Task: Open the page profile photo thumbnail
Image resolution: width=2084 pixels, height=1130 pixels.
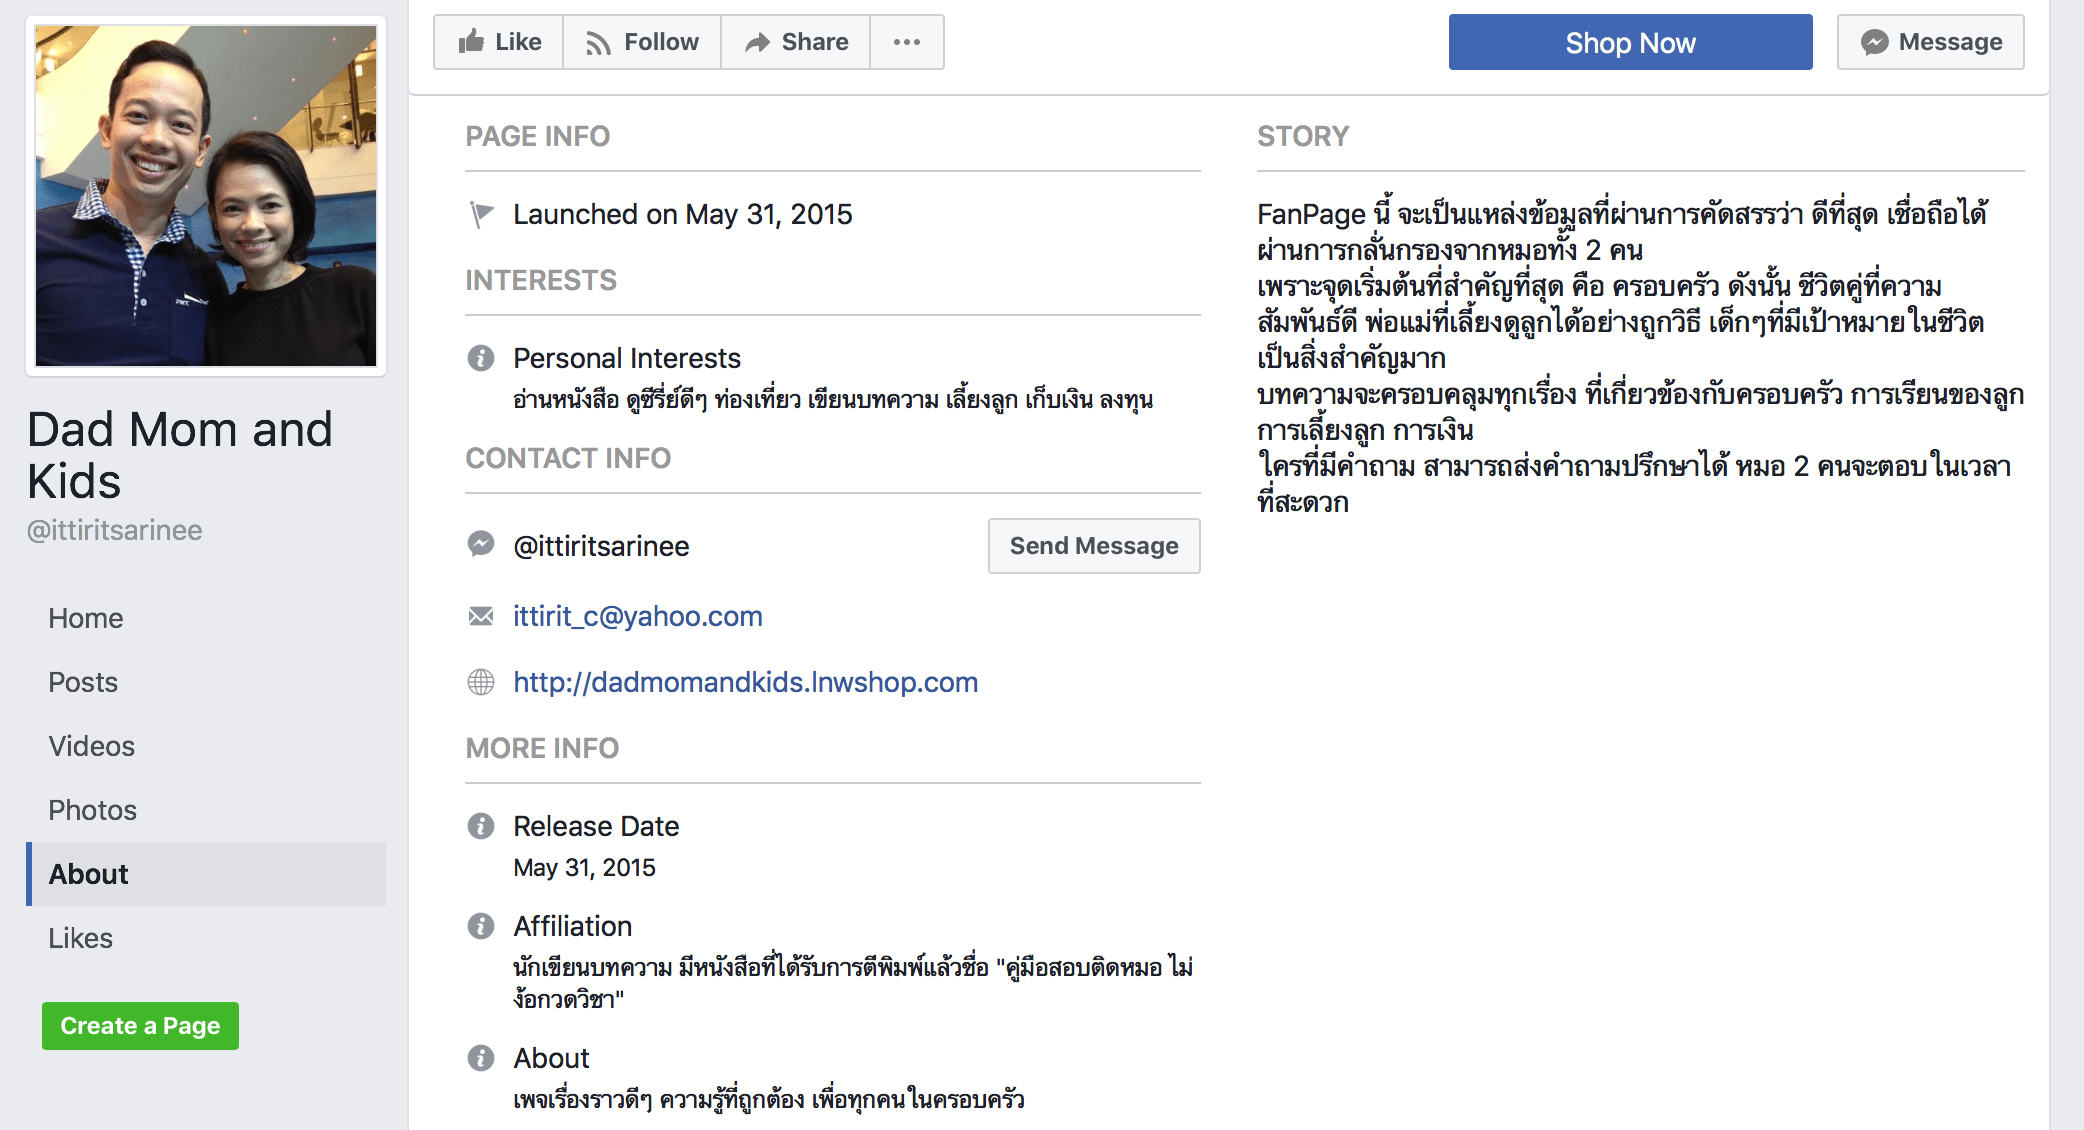Action: click(206, 196)
